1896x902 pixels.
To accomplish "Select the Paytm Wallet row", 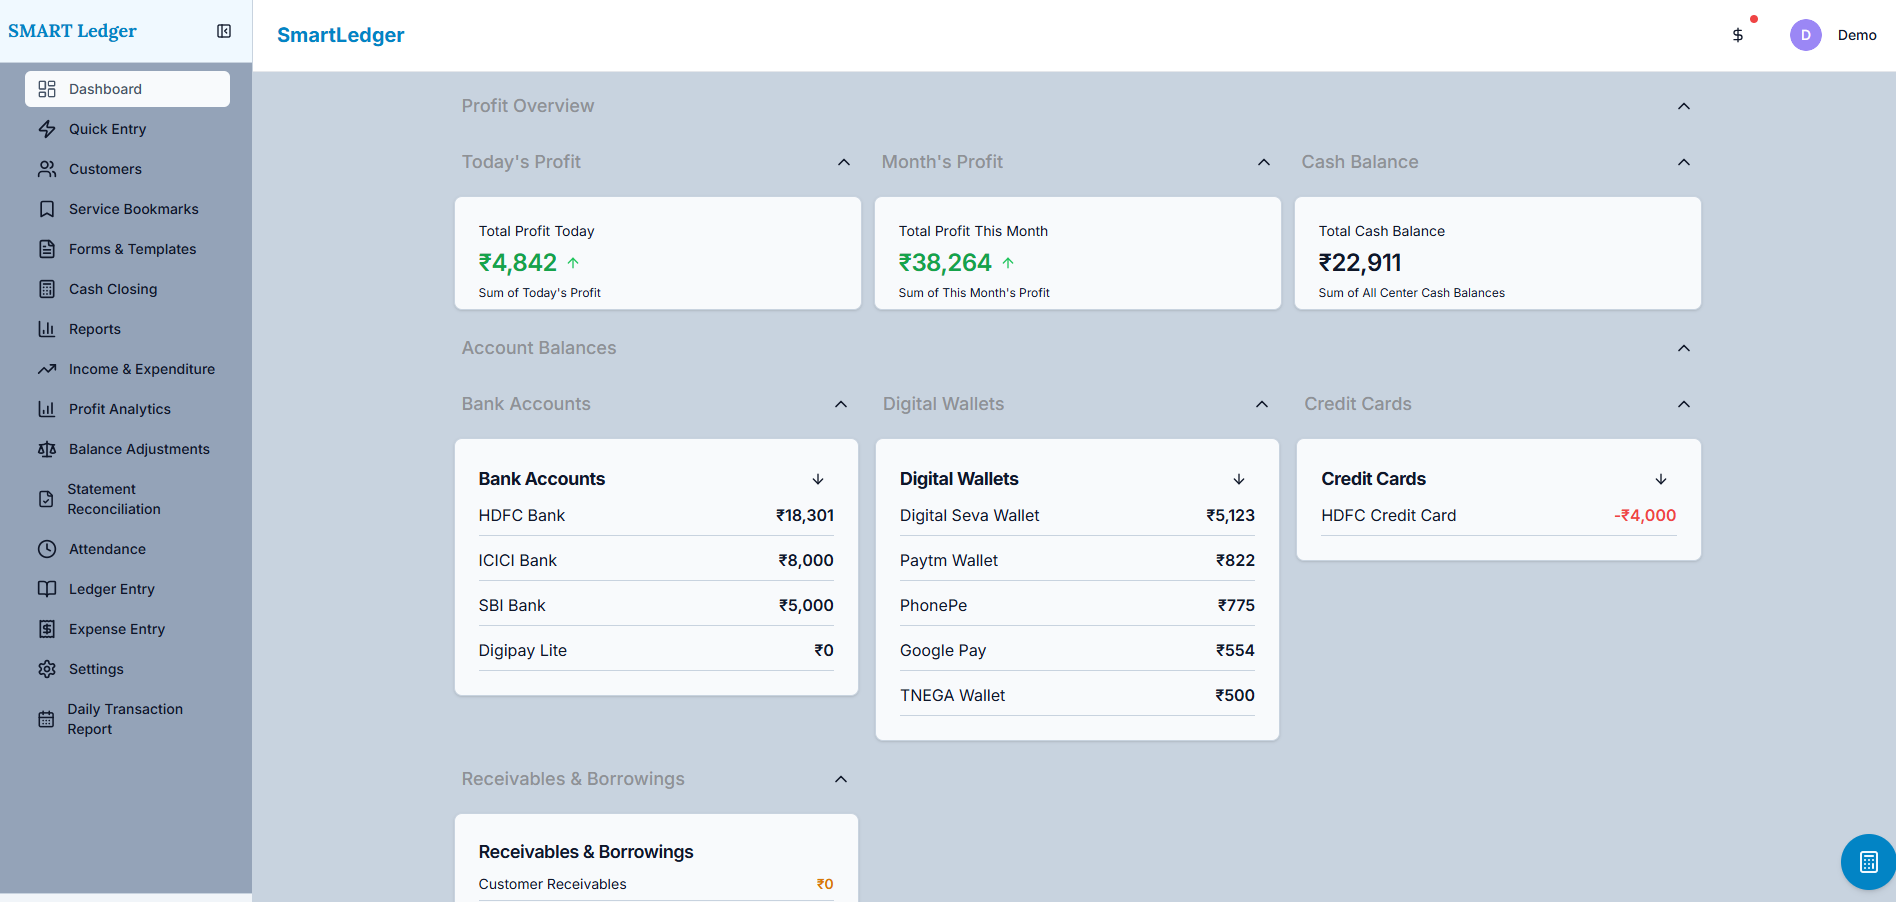I will click(1077, 560).
